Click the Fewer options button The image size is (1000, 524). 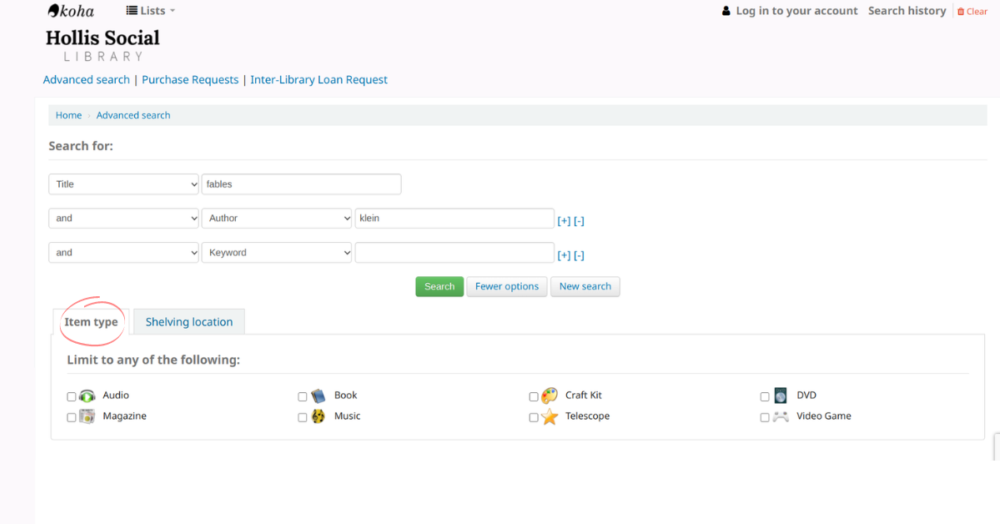pos(507,286)
